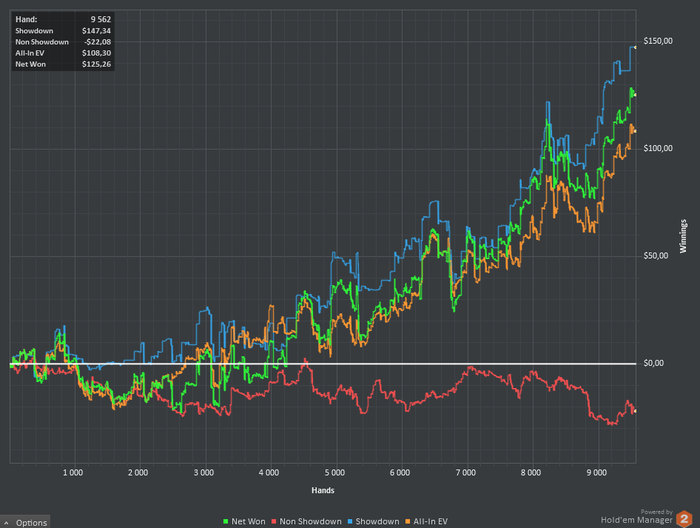Click the Showdown line end marker
The height and width of the screenshot is (528, 700).
(x=635, y=47)
